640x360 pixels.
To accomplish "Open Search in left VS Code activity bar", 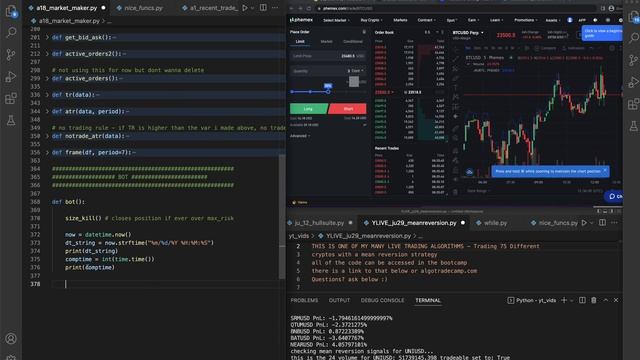I will [11, 32].
